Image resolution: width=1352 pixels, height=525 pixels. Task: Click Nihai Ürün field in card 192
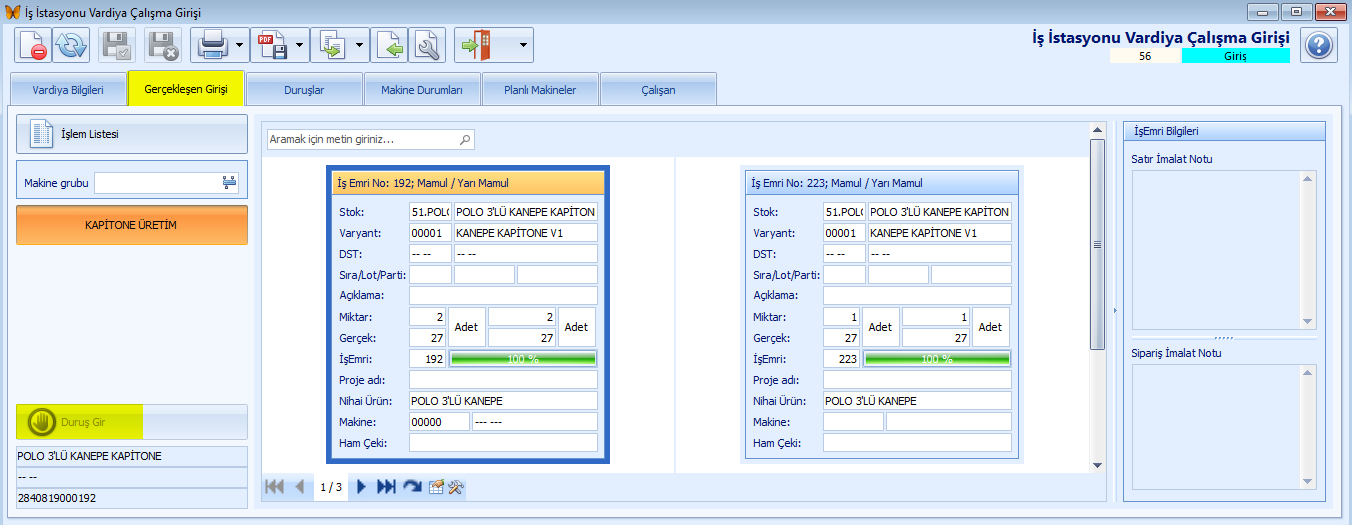pyautogui.click(x=503, y=401)
